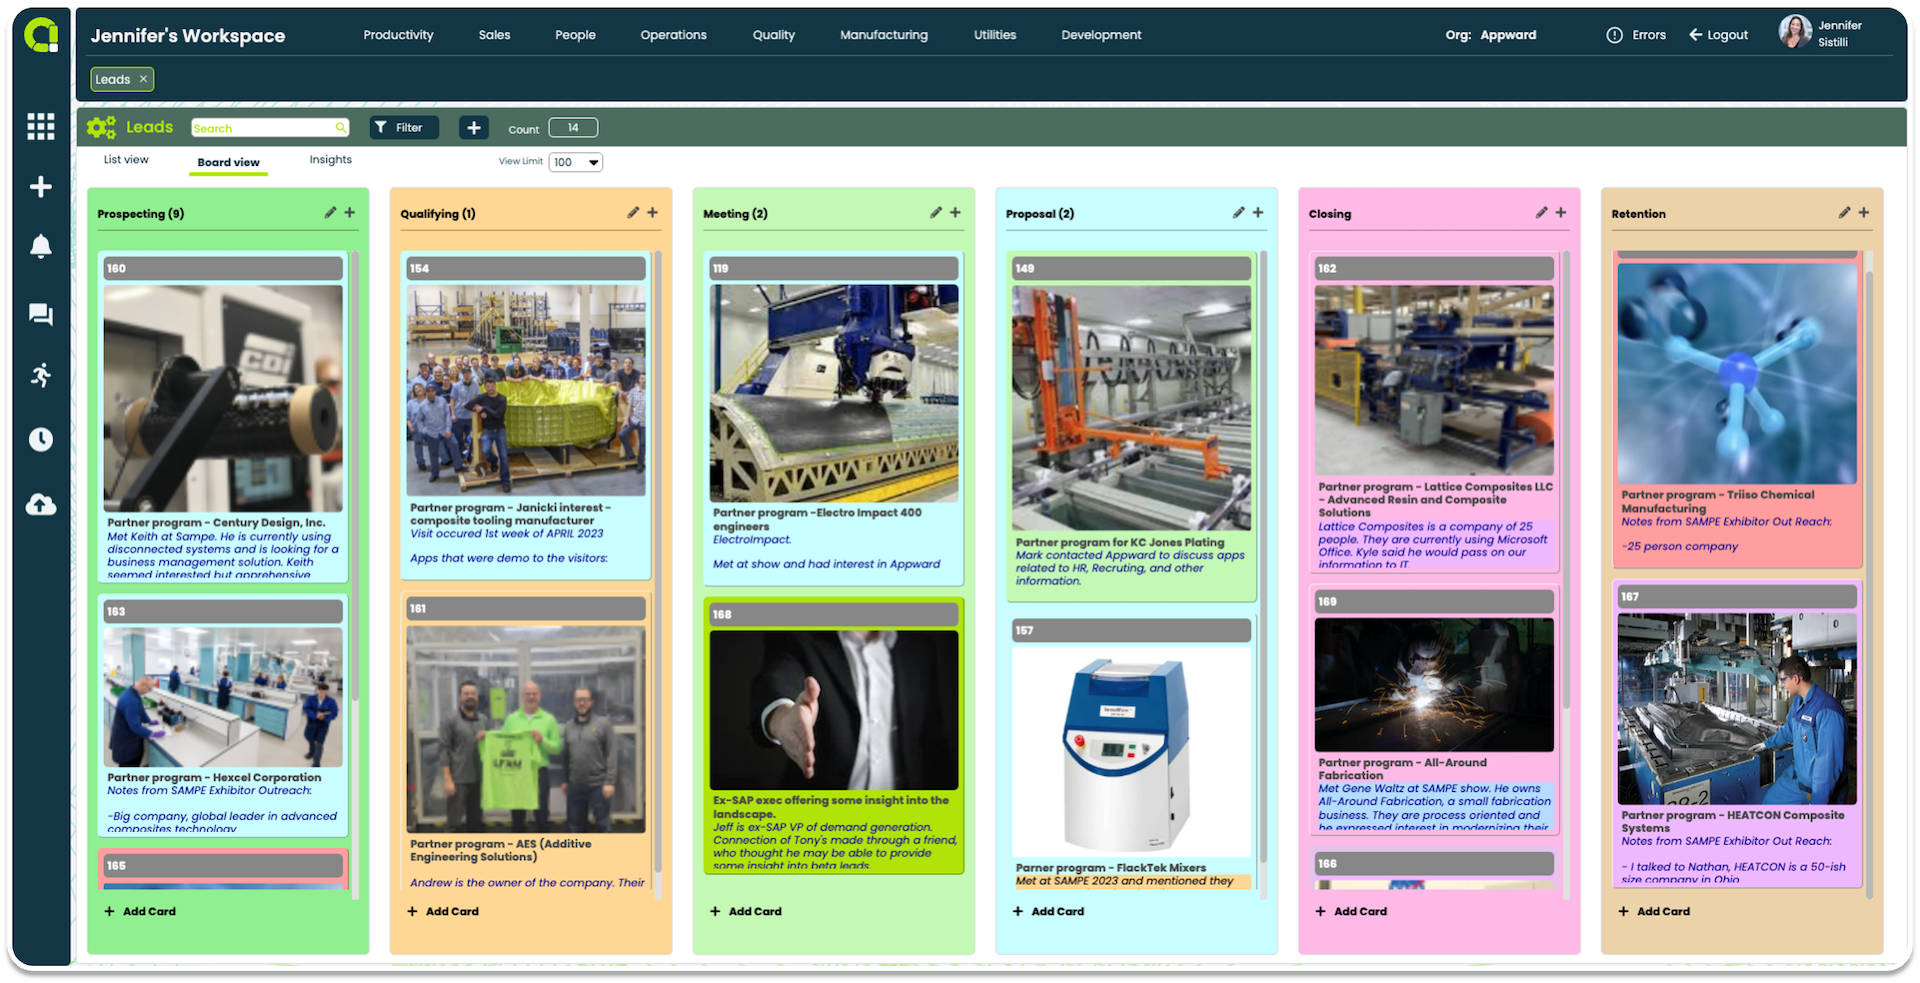Viewport: 1920px width, 983px height.
Task: Click Add Card in Meeting column
Action: (746, 911)
